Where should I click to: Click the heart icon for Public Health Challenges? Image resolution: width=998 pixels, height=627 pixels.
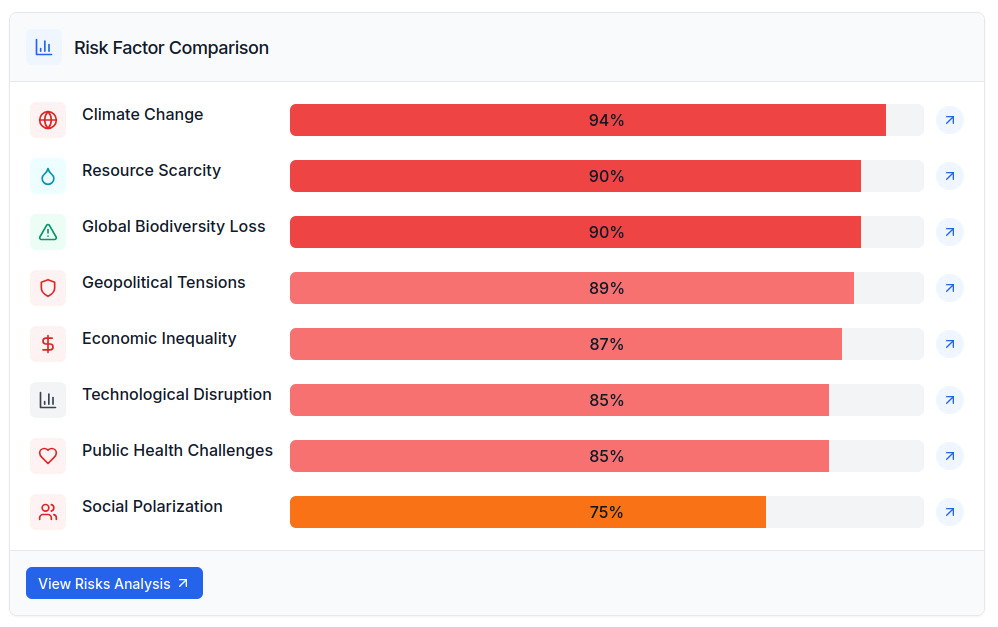[48, 456]
